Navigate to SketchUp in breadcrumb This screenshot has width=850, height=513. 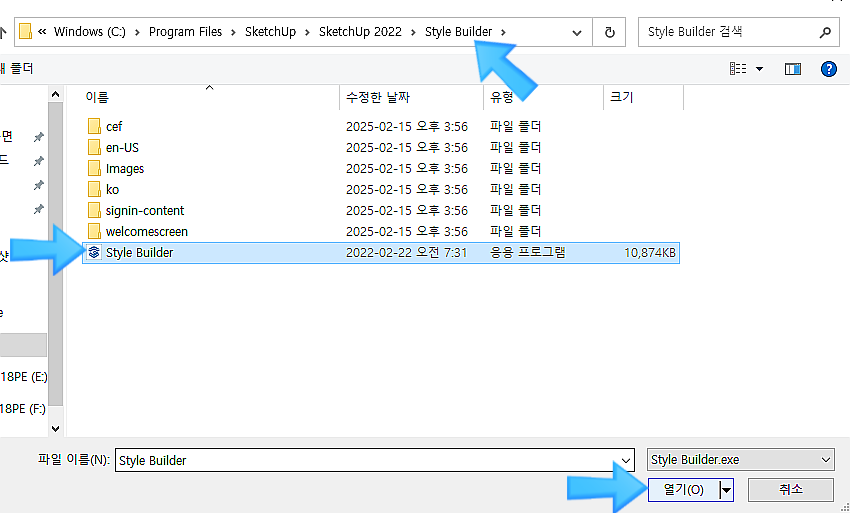(x=271, y=32)
